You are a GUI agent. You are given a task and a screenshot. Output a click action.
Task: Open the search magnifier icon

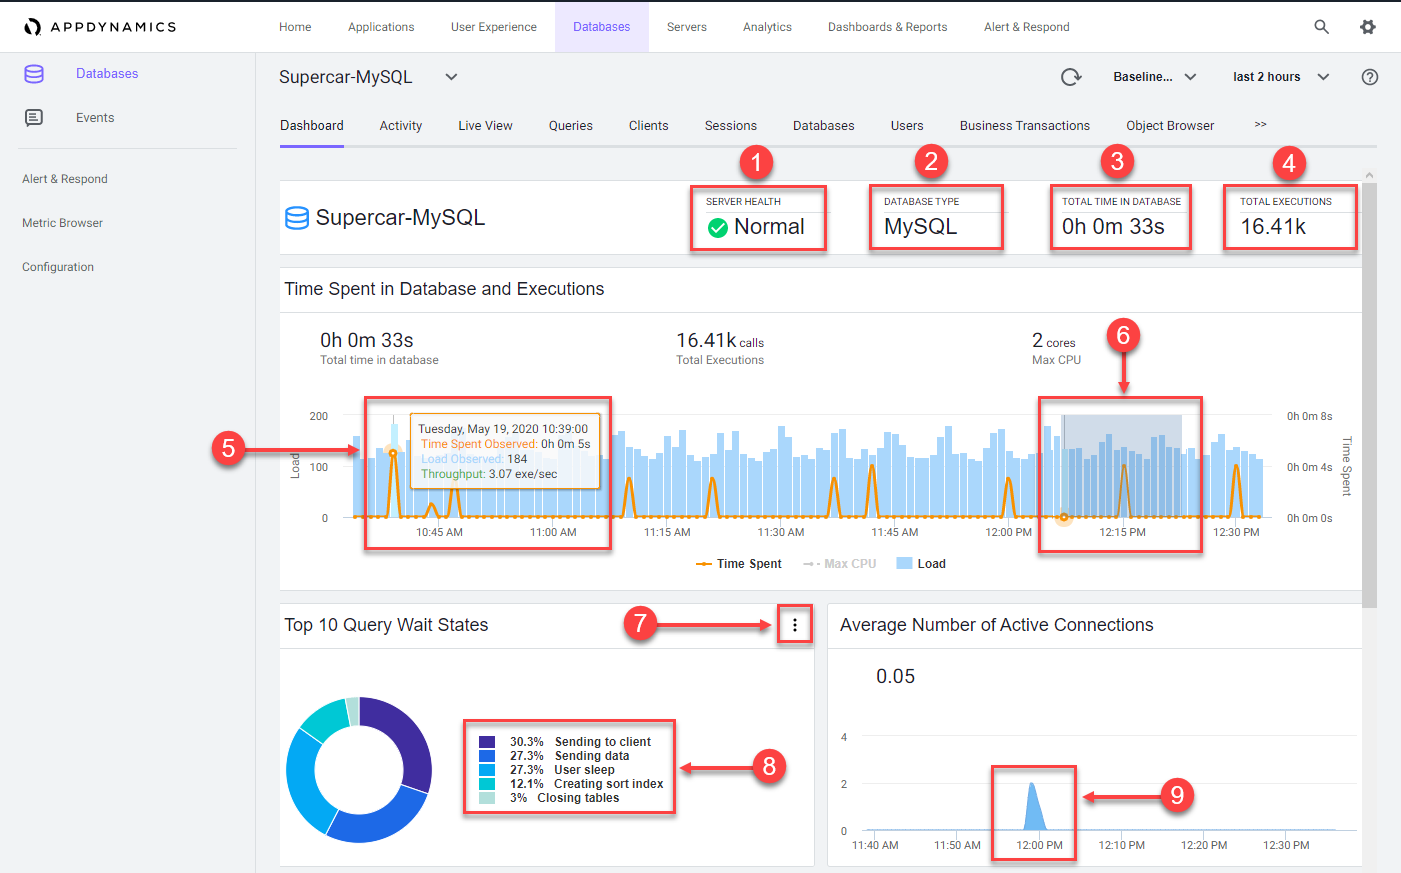click(x=1321, y=27)
